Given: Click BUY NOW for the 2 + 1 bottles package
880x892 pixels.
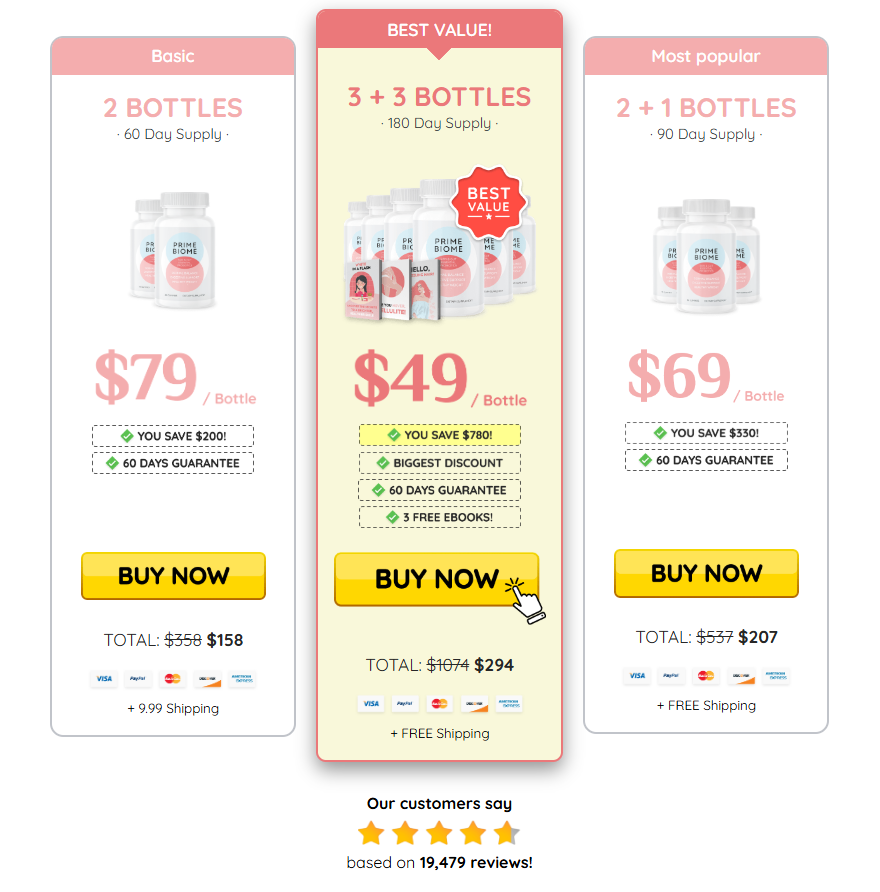Looking at the screenshot, I should click(707, 573).
